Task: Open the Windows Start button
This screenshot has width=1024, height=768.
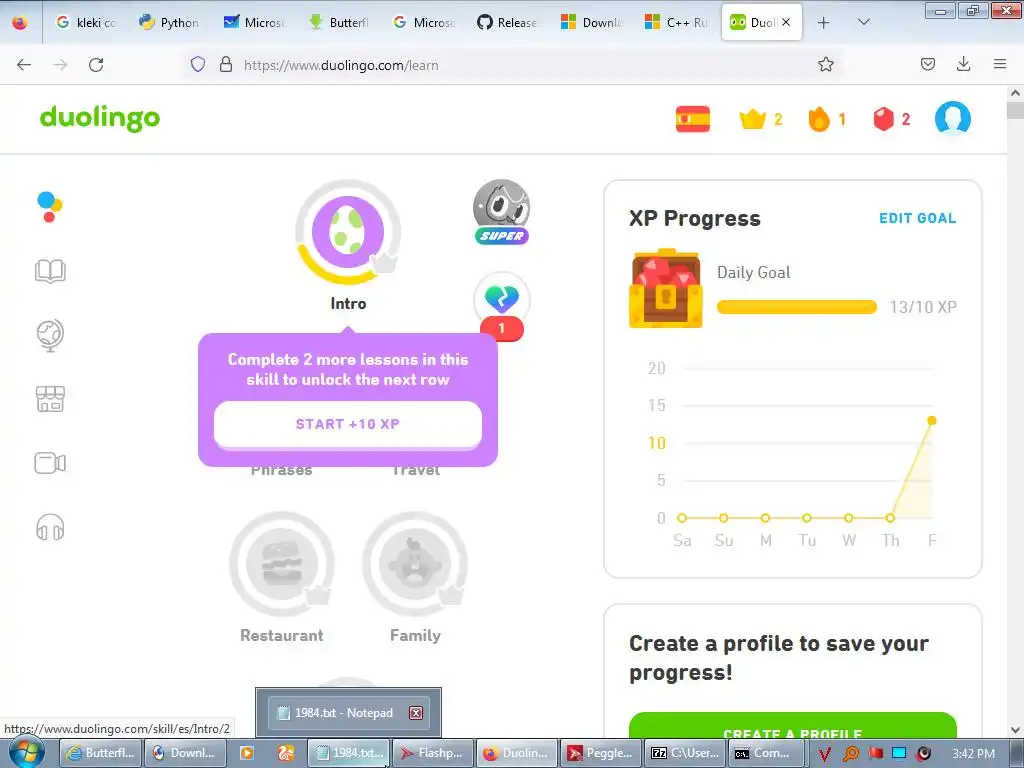Action: click(x=26, y=753)
